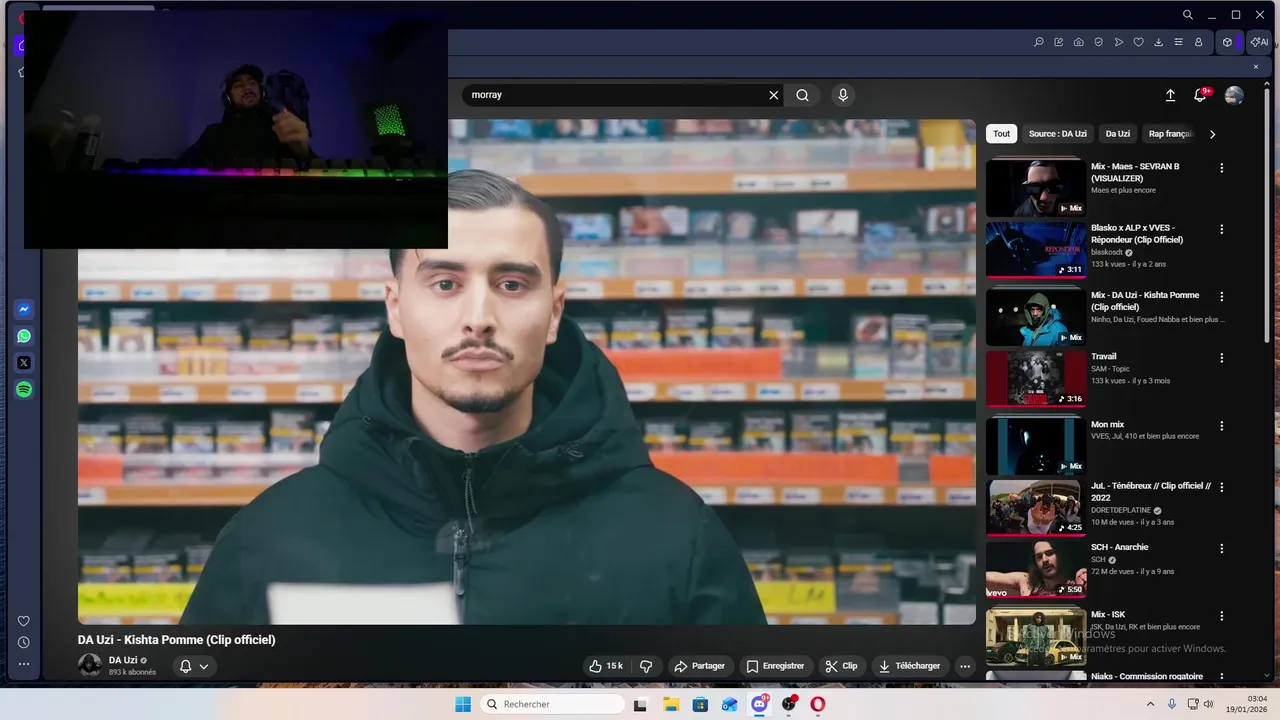
Task: Select the Source : DA Uzi chip
Action: coord(1058,134)
